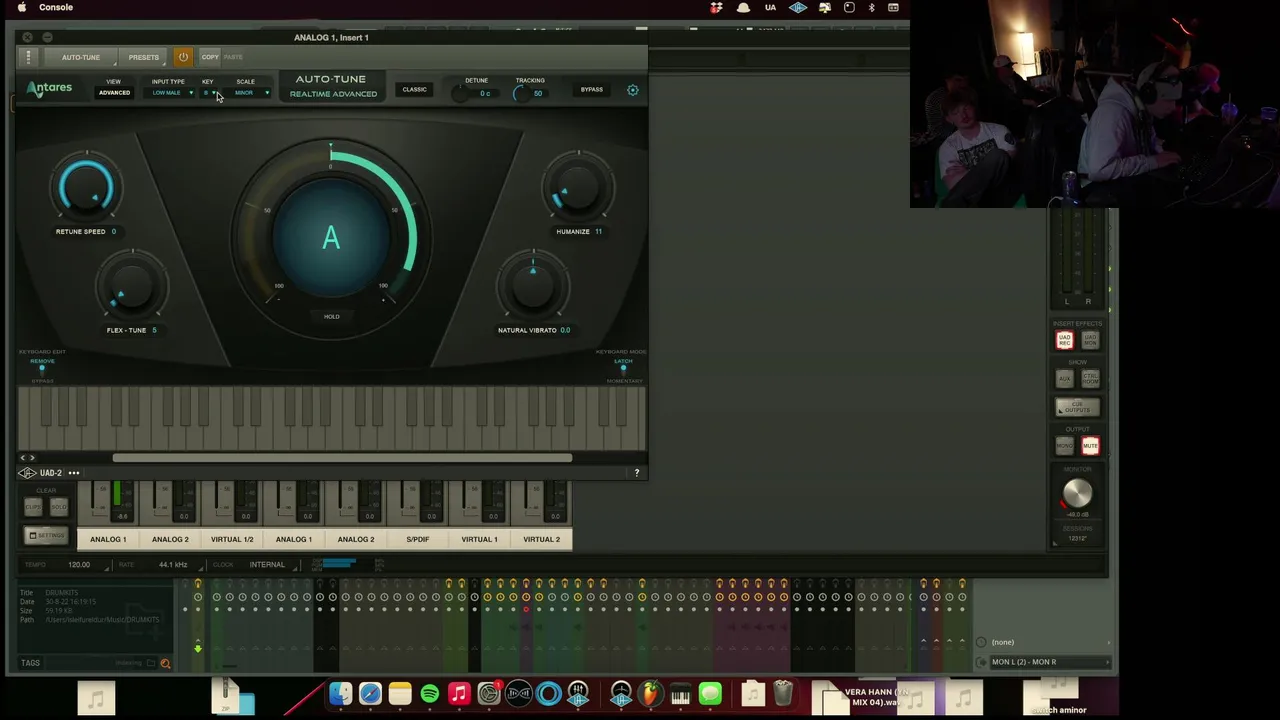Select the VIRTUAL 1/2 channel label

click(x=232, y=539)
